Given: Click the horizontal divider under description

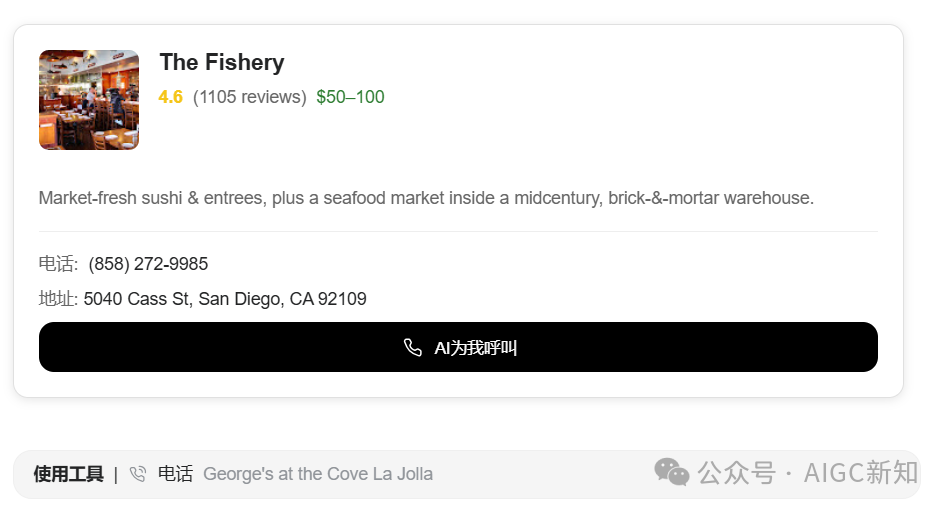Looking at the screenshot, I should [x=458, y=231].
